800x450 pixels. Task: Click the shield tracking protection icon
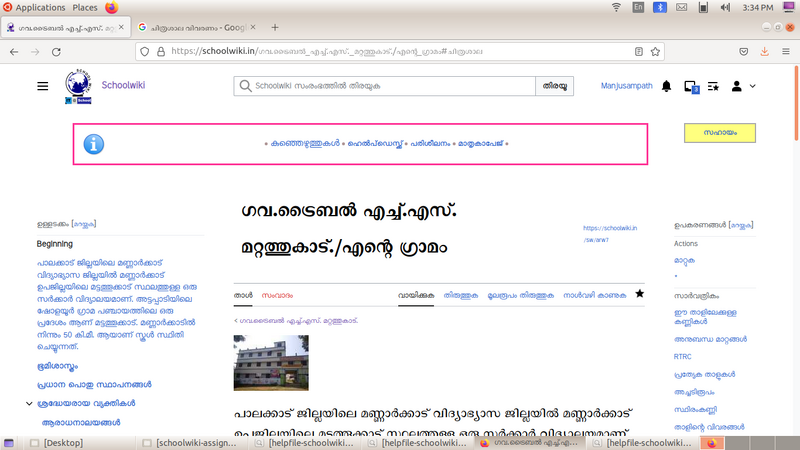point(145,52)
